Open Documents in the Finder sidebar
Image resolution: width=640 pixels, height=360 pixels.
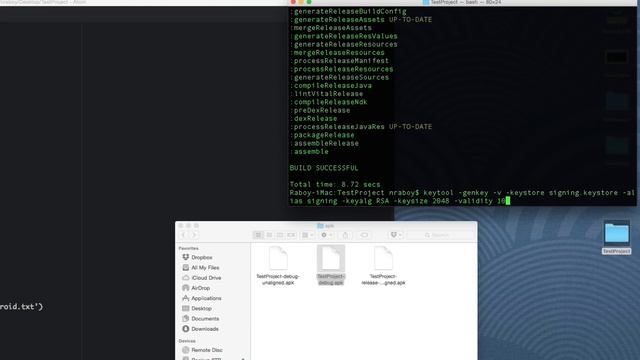[x=205, y=319]
